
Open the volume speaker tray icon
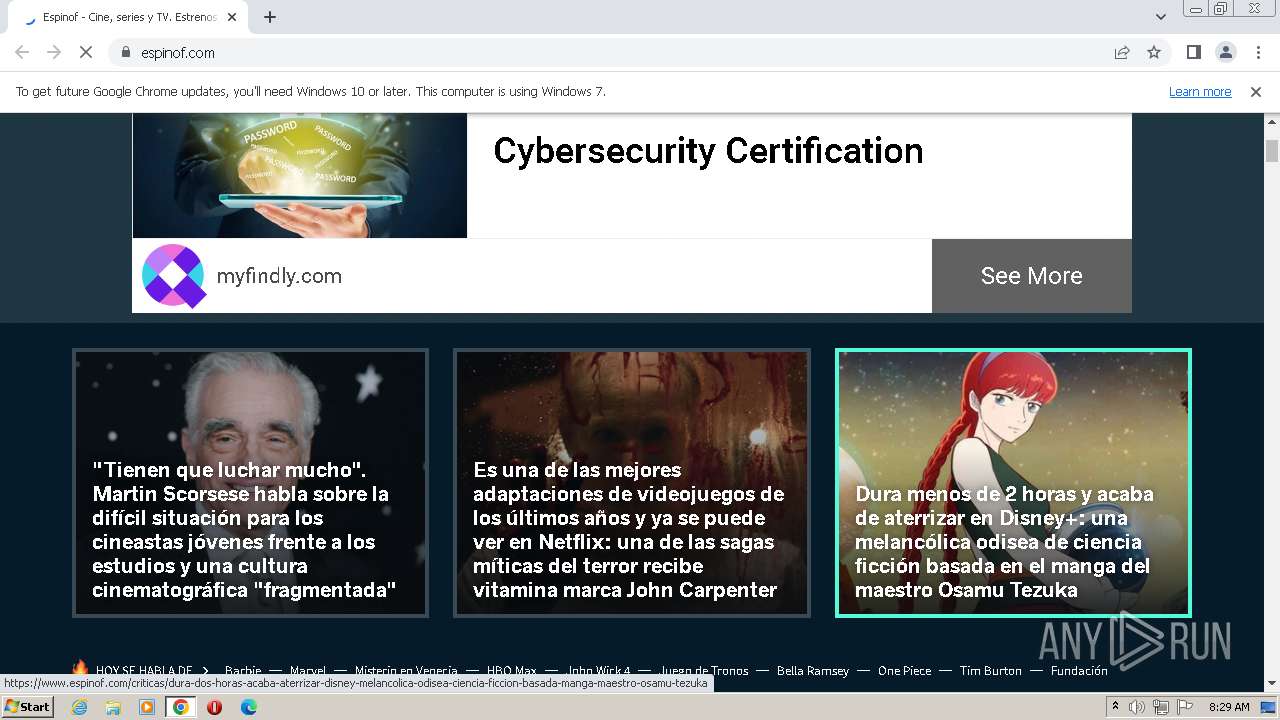pyautogui.click(x=1137, y=707)
